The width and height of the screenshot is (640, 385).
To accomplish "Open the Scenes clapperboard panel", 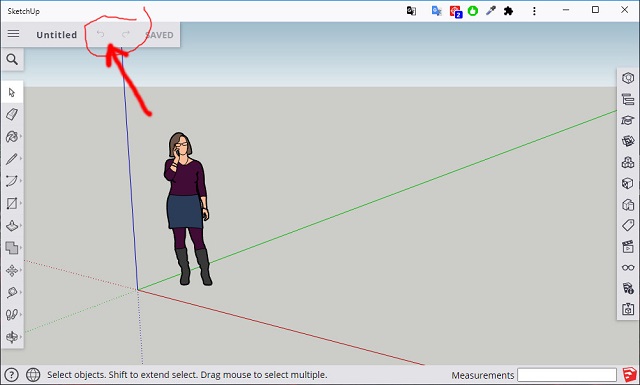I will 628,247.
